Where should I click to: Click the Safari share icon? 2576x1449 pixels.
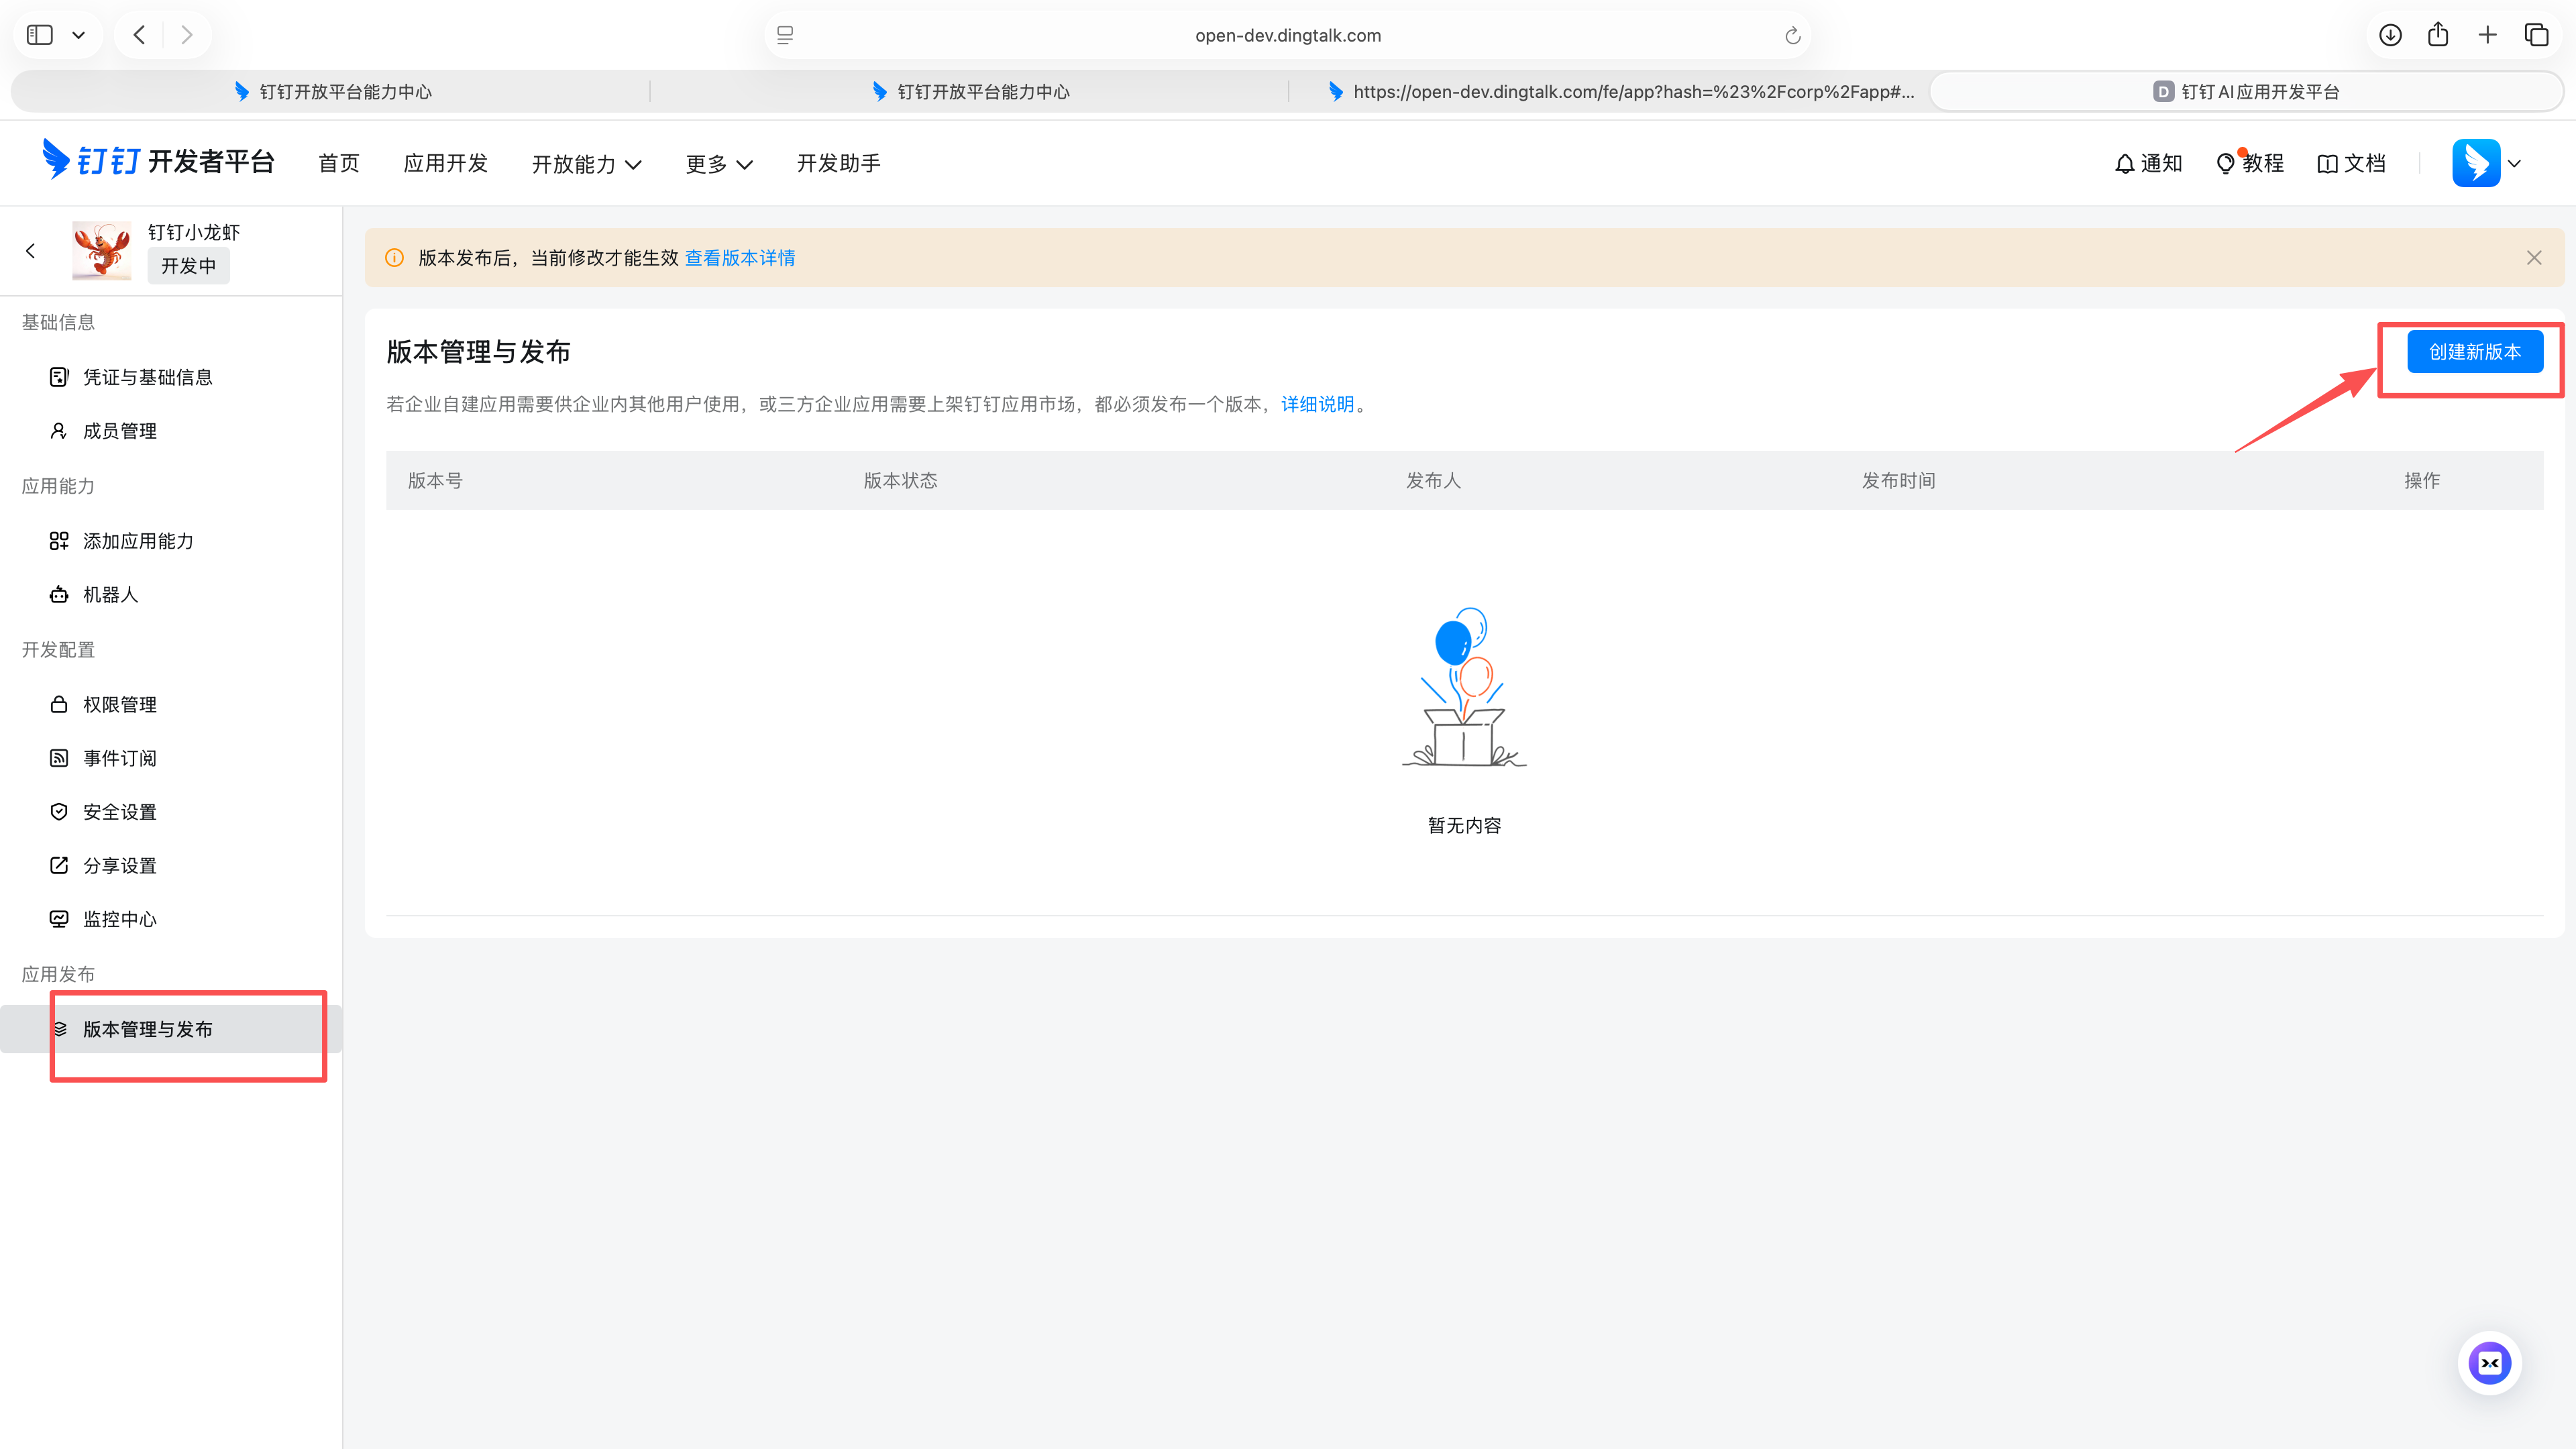click(x=2438, y=35)
